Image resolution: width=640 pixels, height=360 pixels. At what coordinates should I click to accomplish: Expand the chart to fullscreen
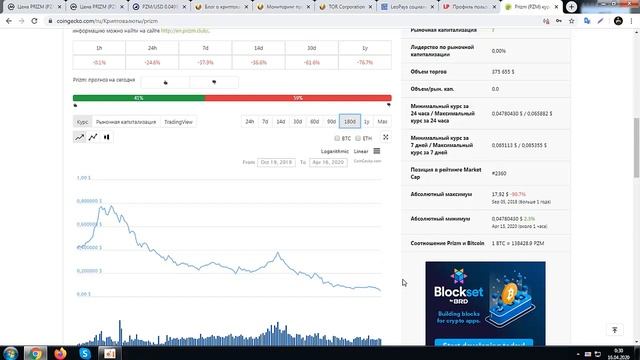385,137
